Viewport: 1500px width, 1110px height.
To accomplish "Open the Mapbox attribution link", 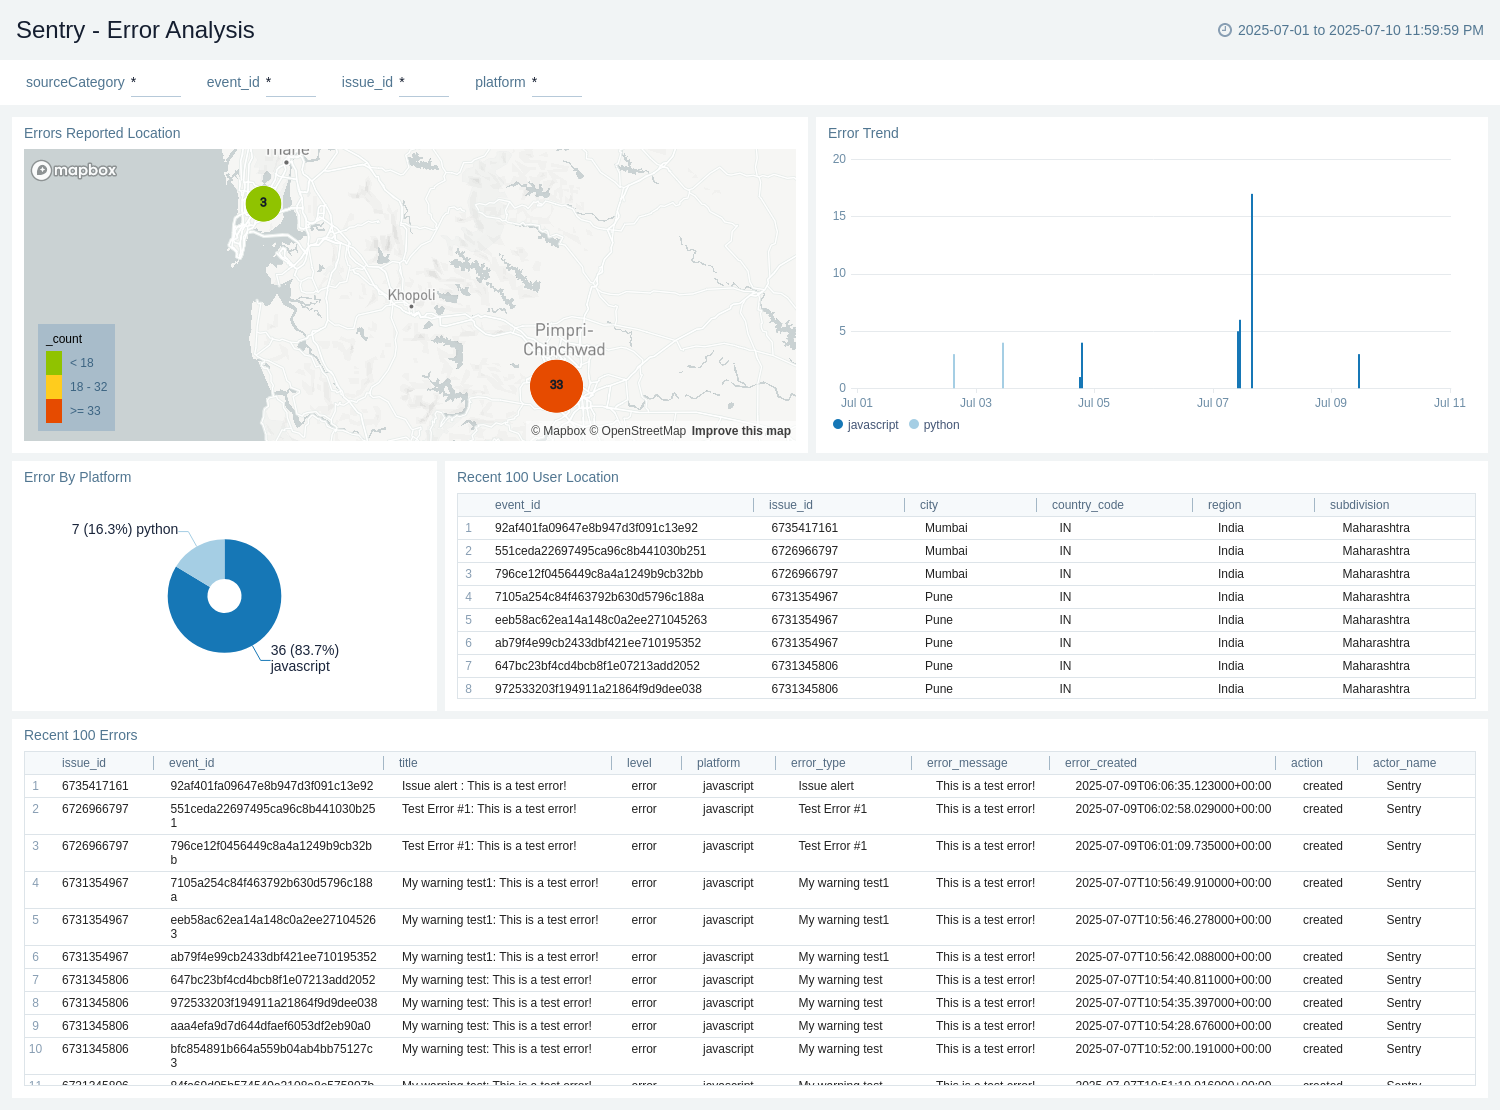I will (x=558, y=431).
